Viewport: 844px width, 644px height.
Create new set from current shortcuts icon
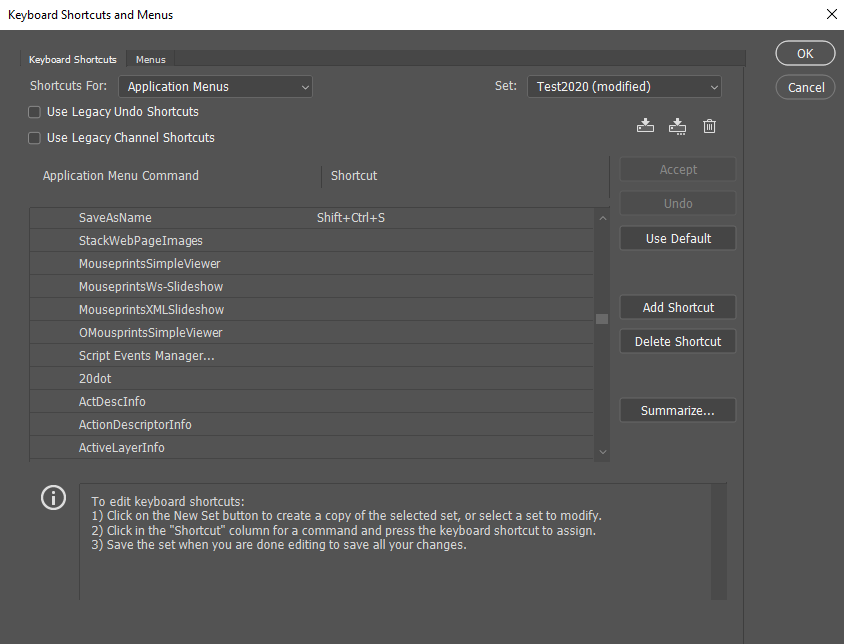click(677, 126)
